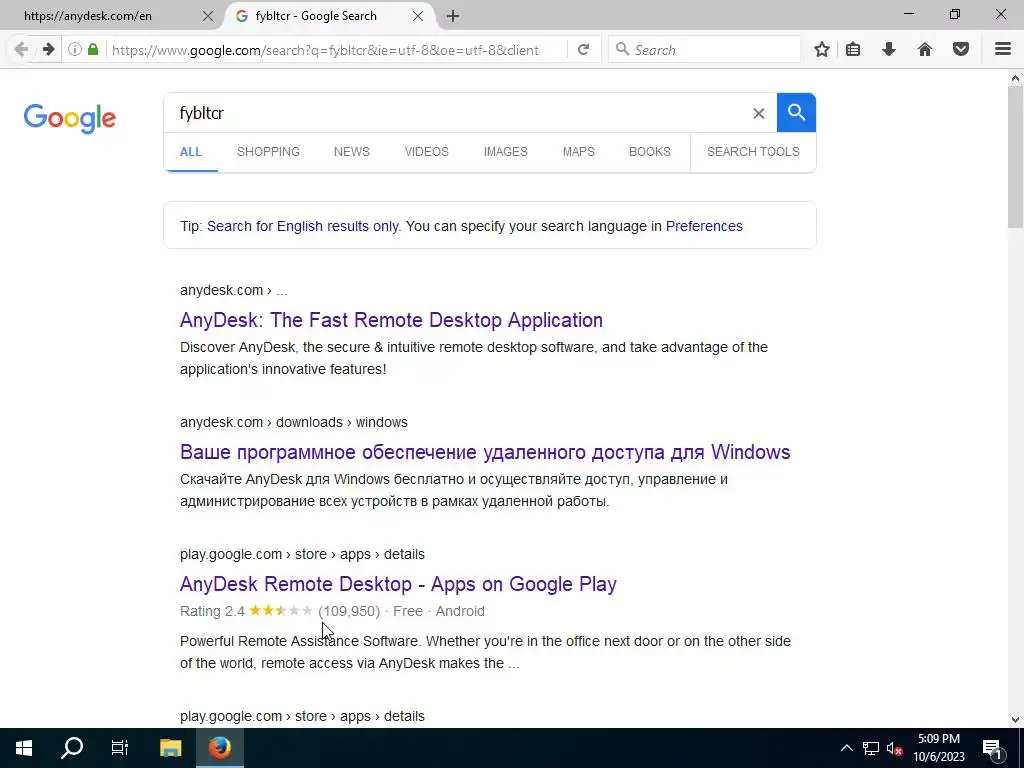Image resolution: width=1024 pixels, height=768 pixels.
Task: Select the ALL results tab
Action: 191,152
